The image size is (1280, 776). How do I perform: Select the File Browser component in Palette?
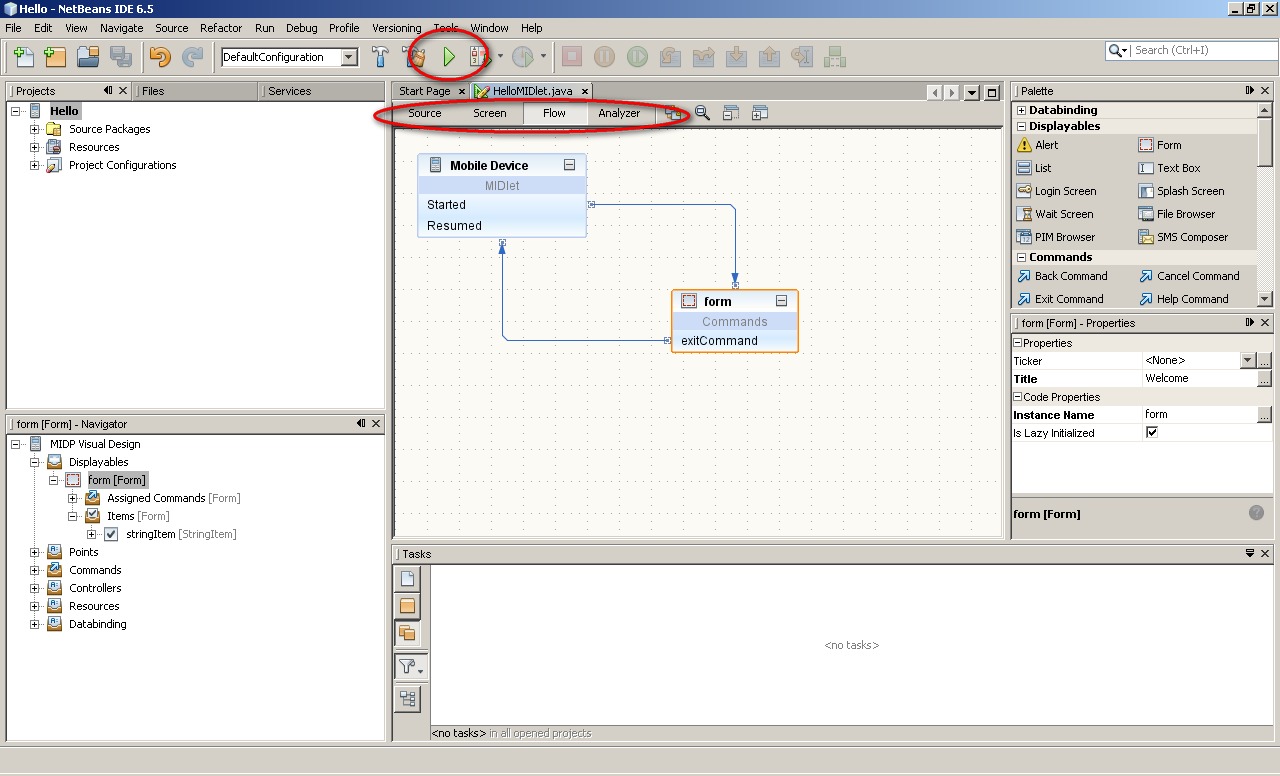[1177, 214]
